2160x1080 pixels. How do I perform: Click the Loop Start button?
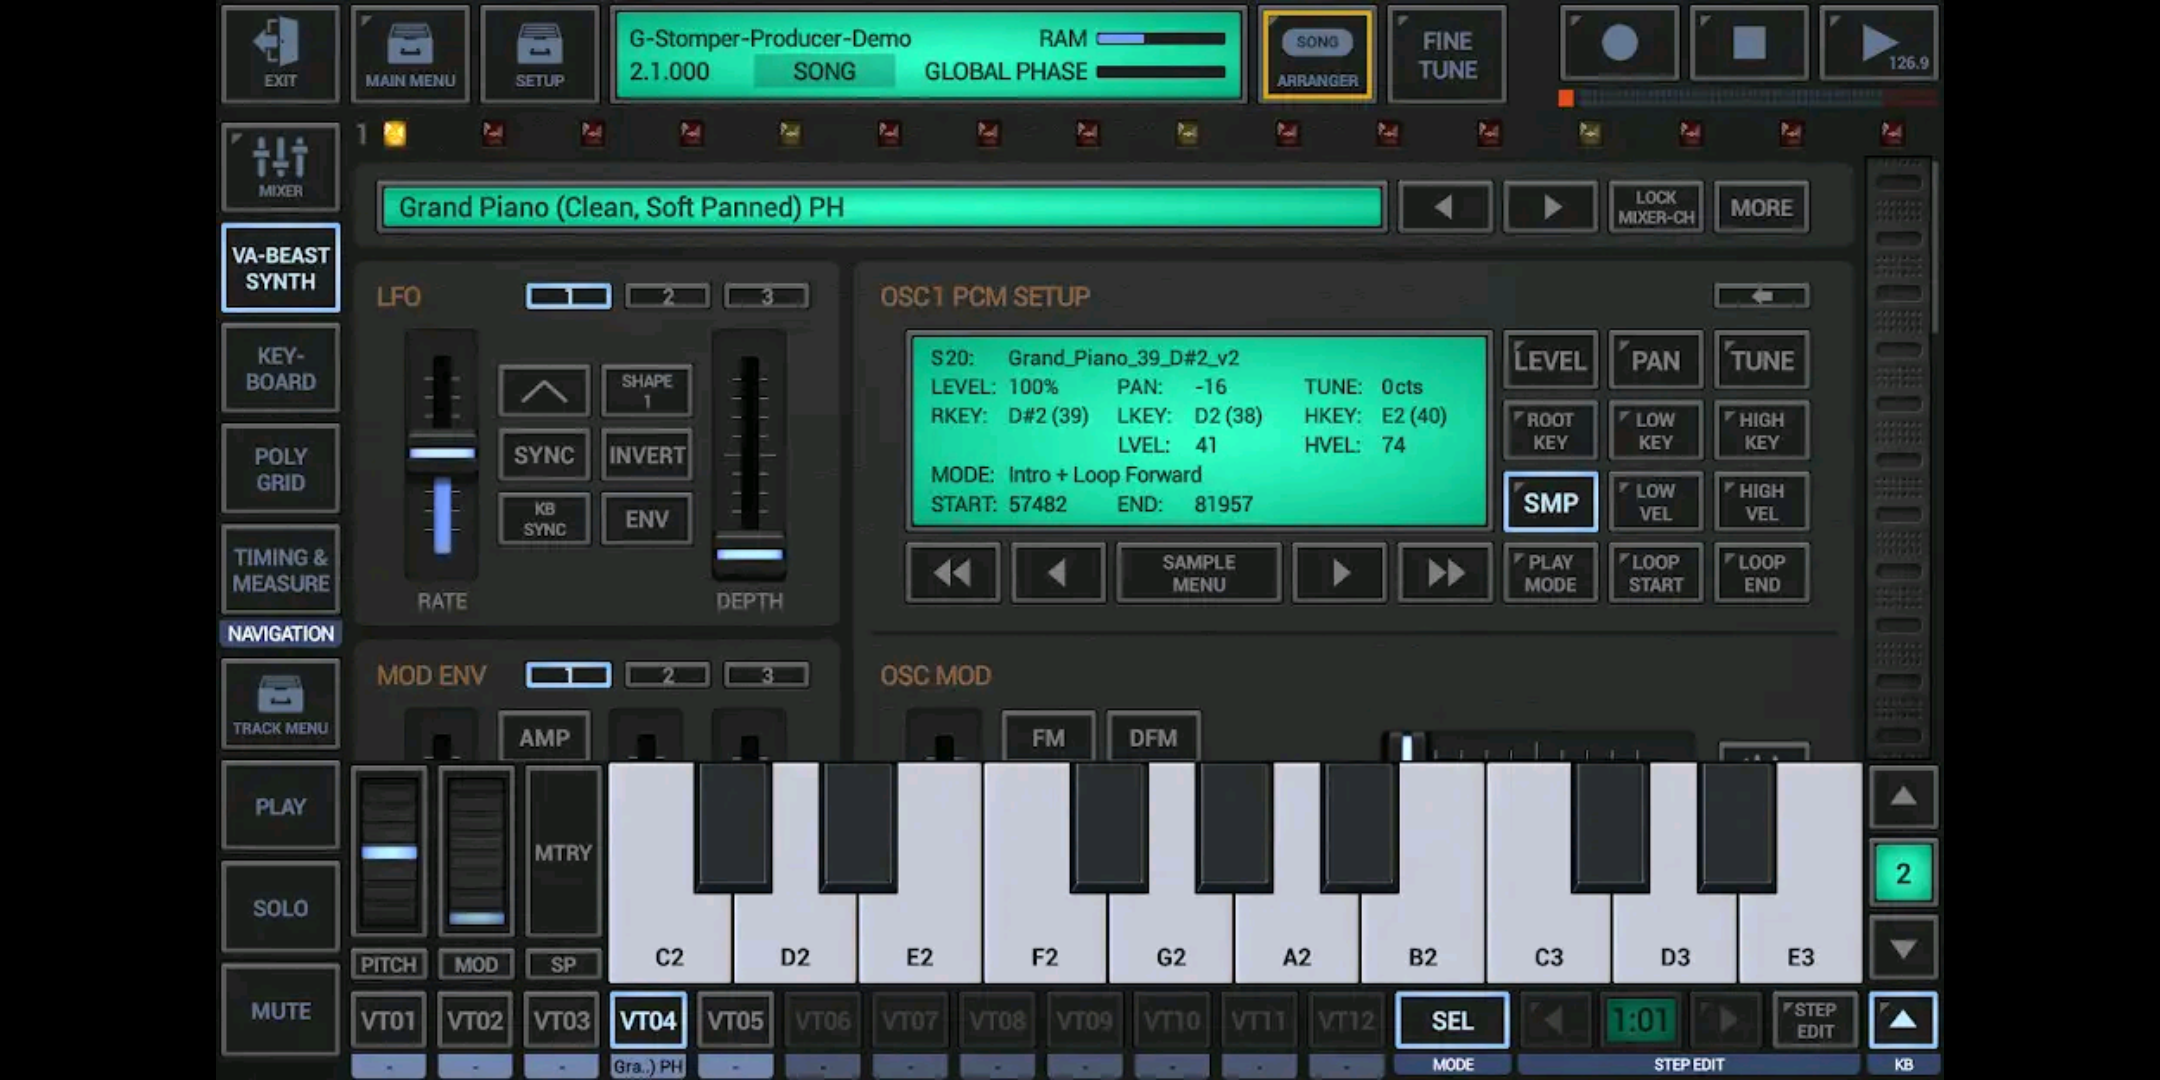tap(1655, 572)
